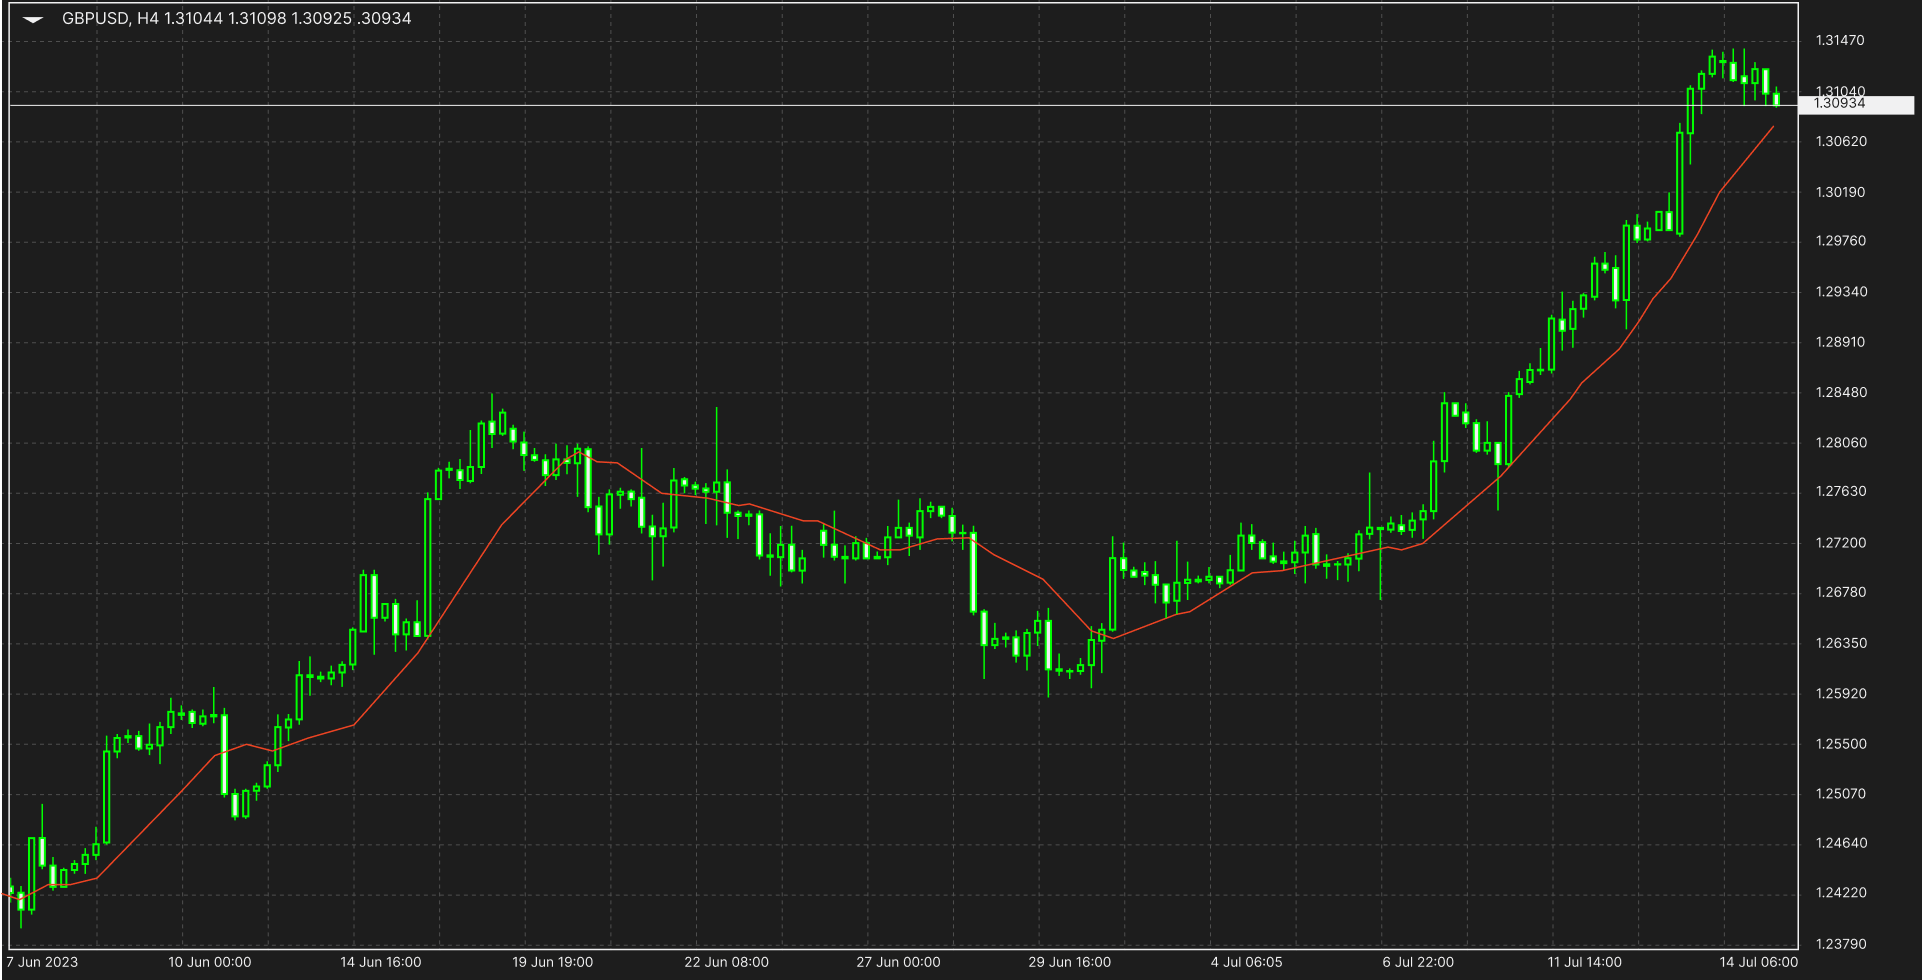Select the 19 Jun 19:00 time label

552,962
